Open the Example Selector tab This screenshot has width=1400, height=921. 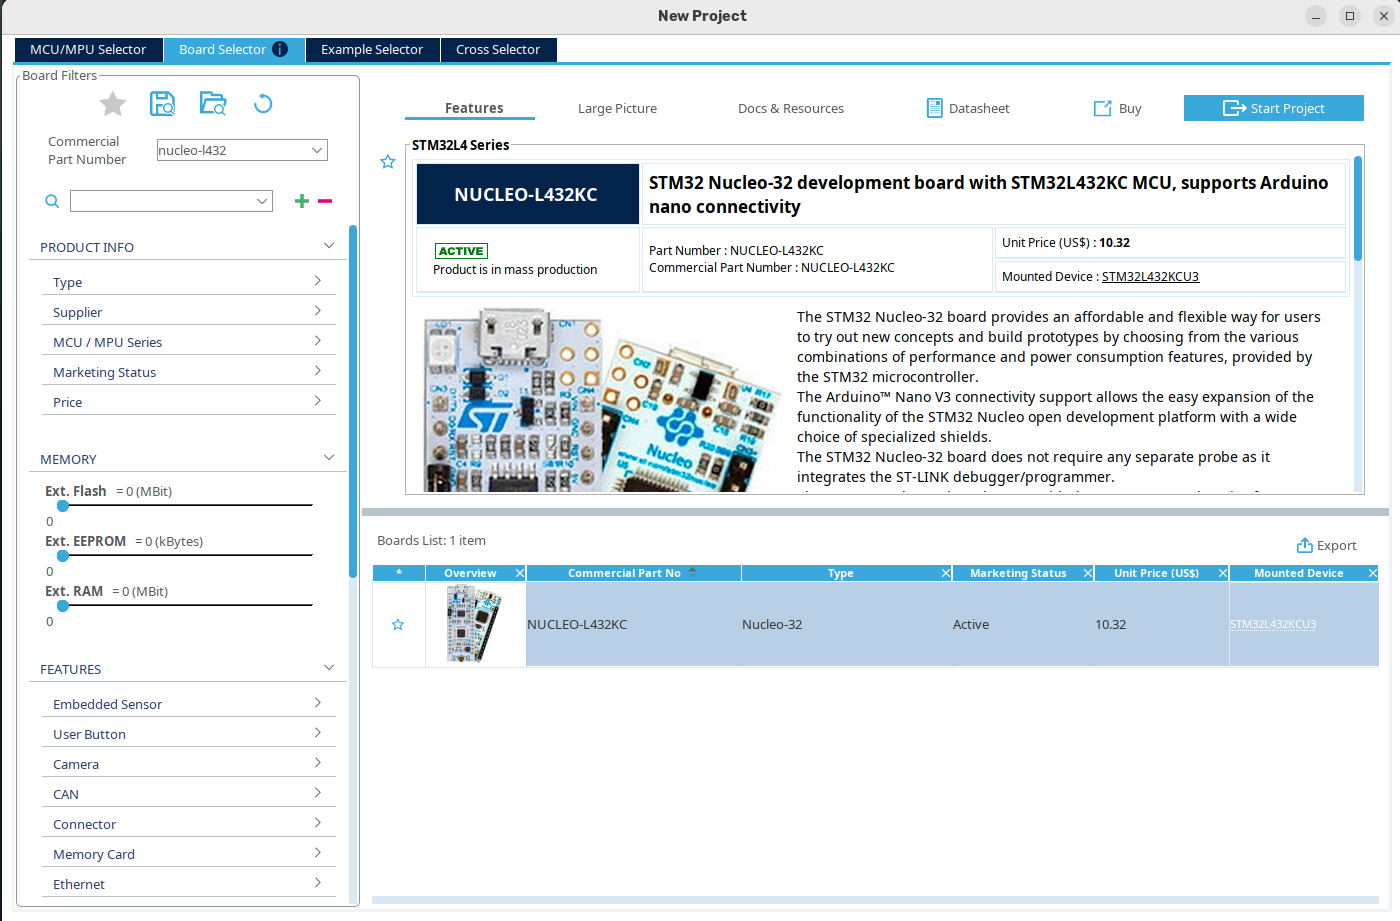click(372, 49)
